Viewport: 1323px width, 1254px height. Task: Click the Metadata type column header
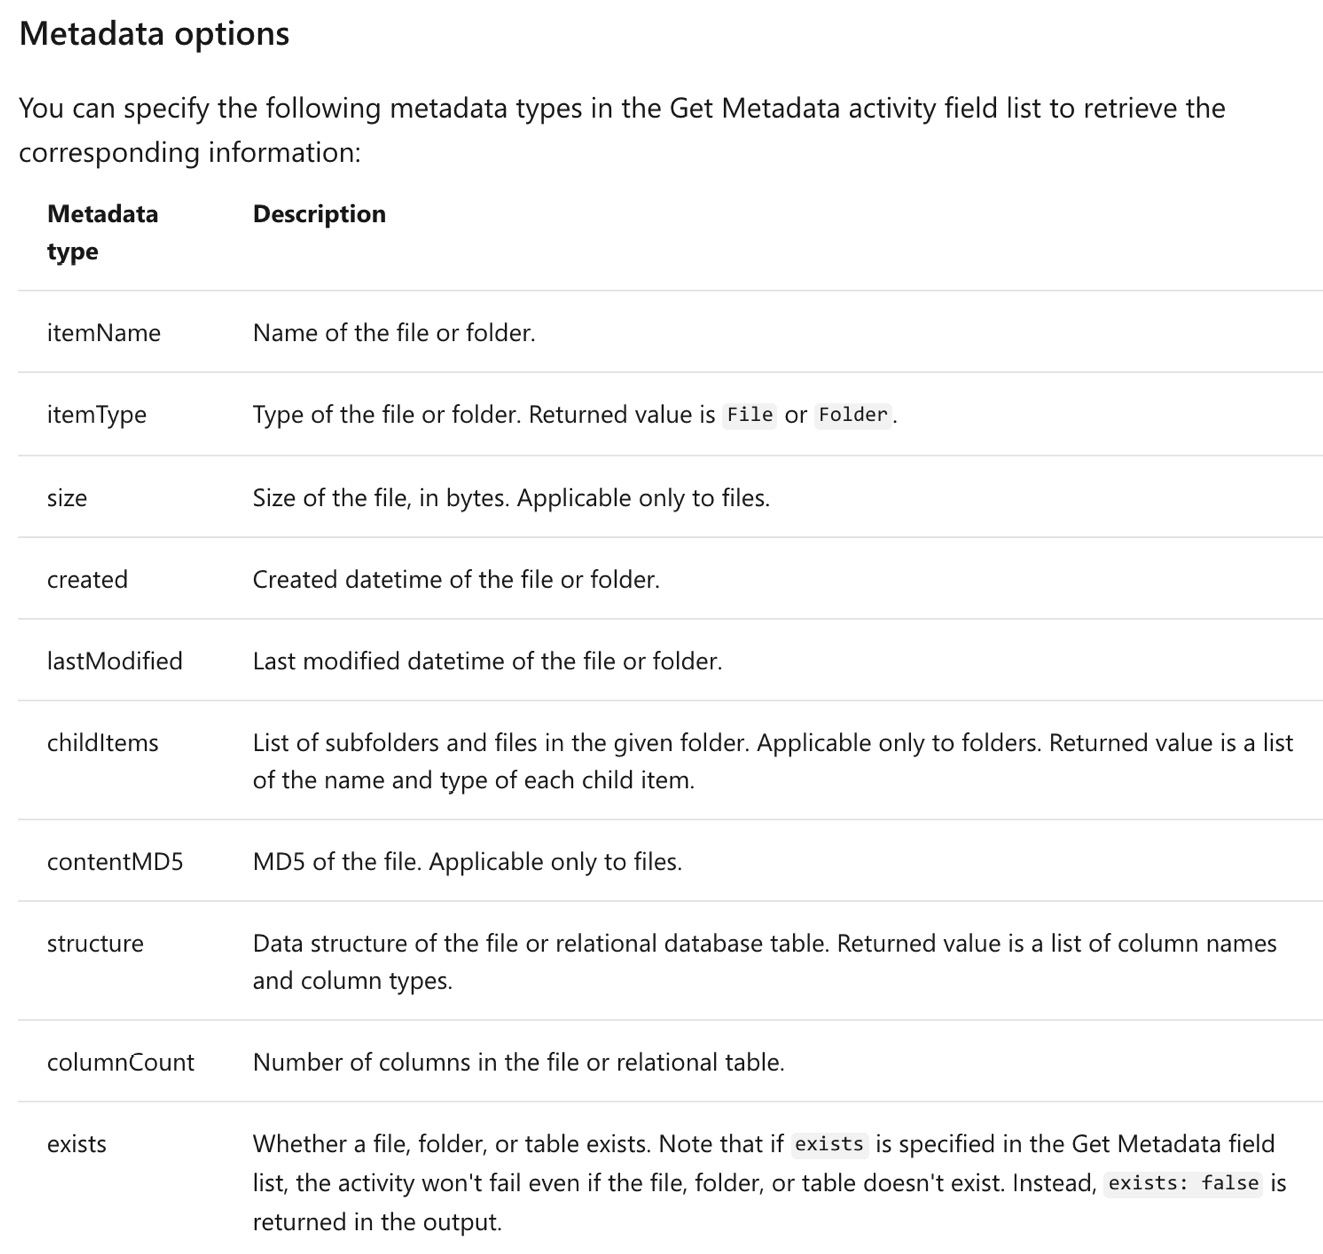(102, 232)
